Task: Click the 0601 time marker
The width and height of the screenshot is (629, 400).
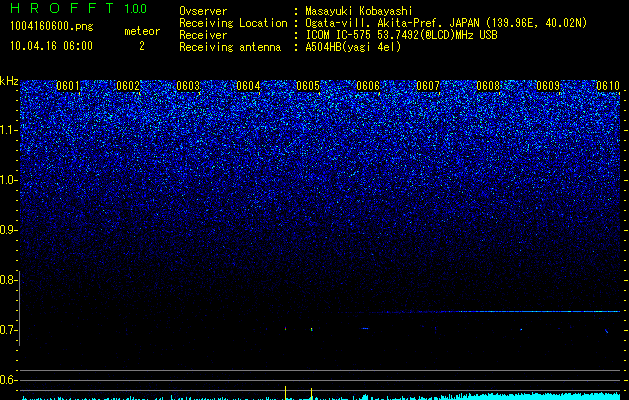Action: pyautogui.click(x=68, y=86)
